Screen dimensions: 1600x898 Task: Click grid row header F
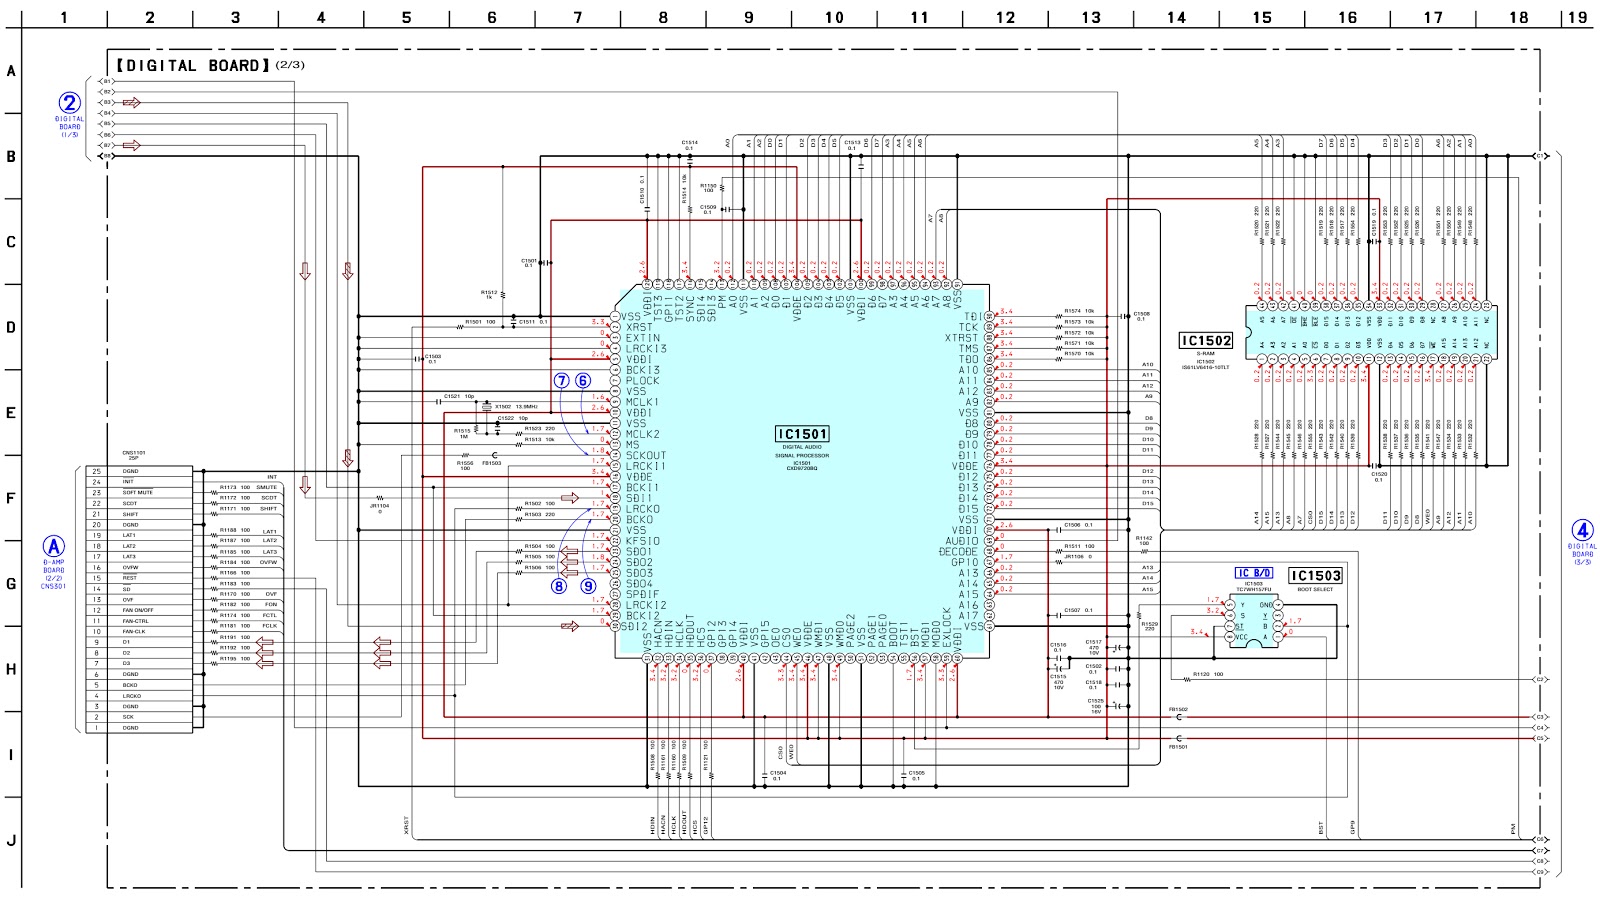12,498
